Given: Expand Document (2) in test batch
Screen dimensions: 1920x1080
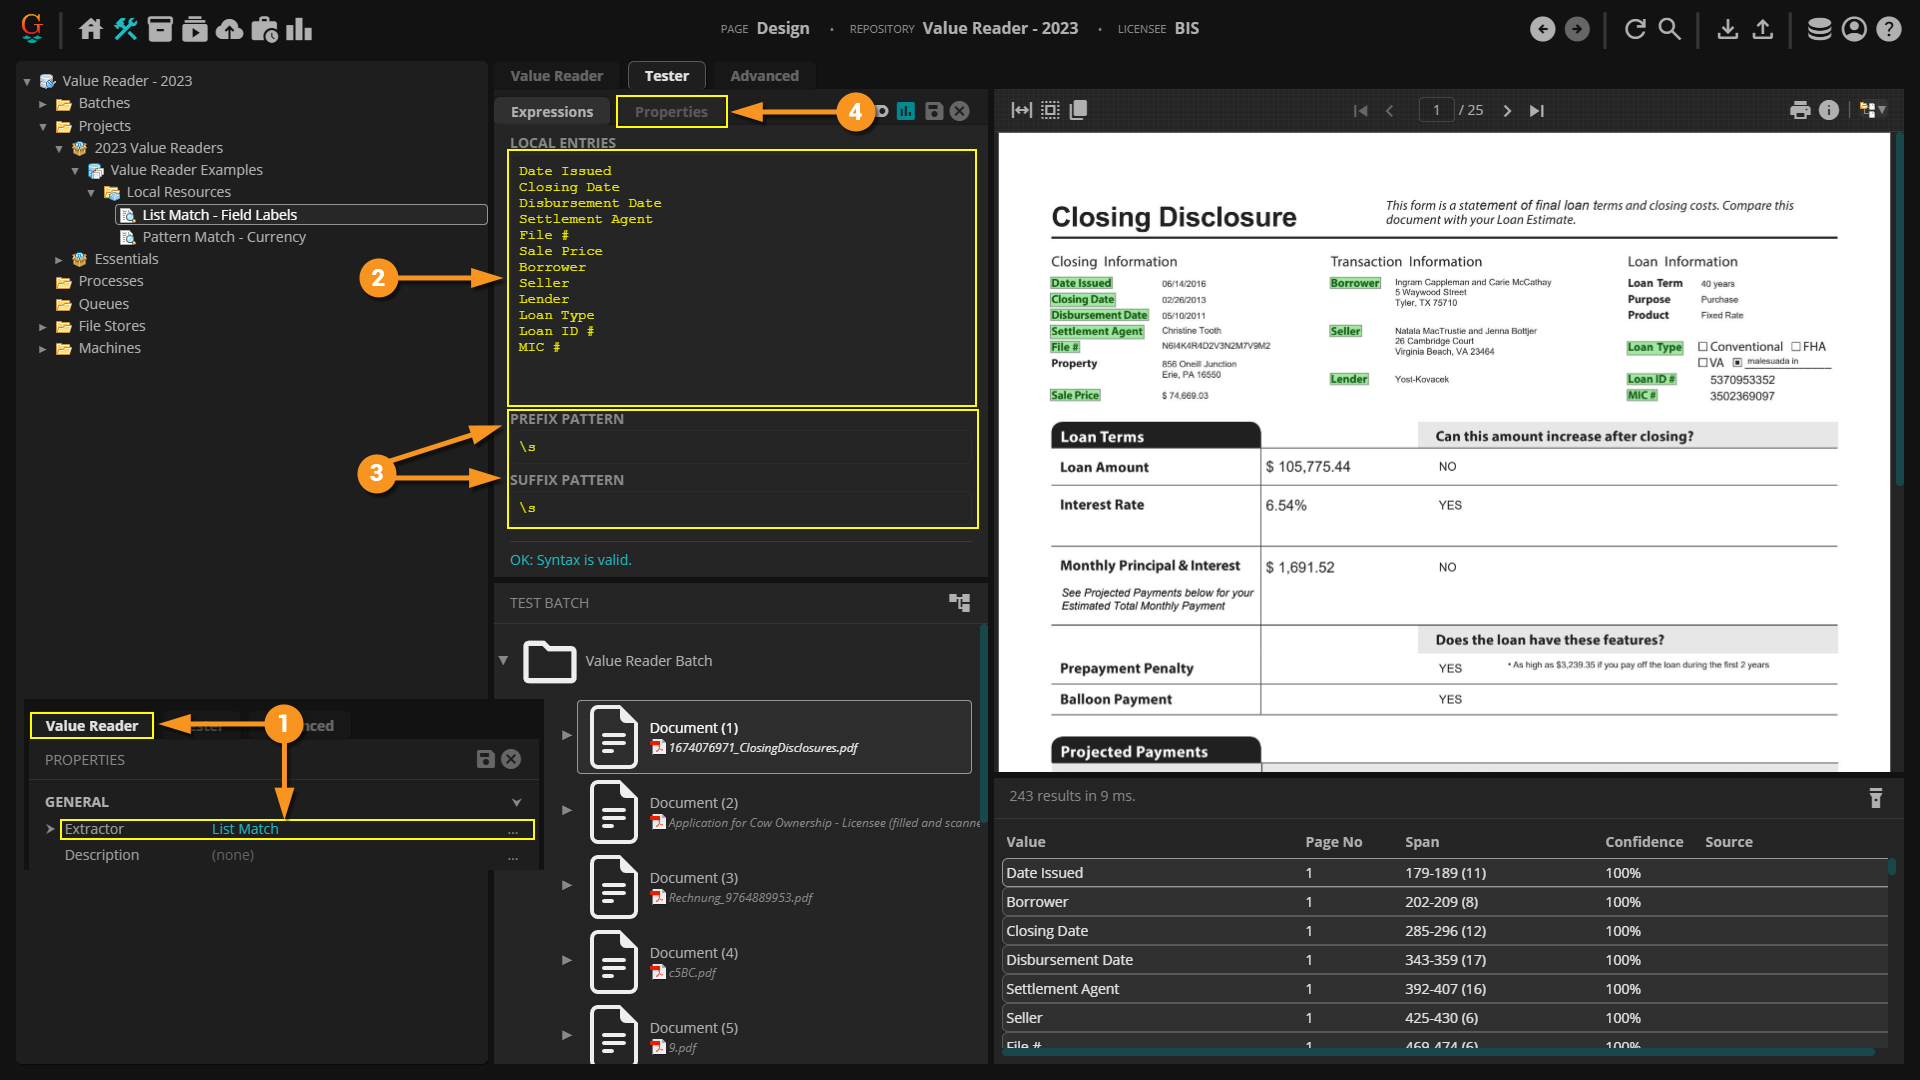Looking at the screenshot, I should 567,810.
